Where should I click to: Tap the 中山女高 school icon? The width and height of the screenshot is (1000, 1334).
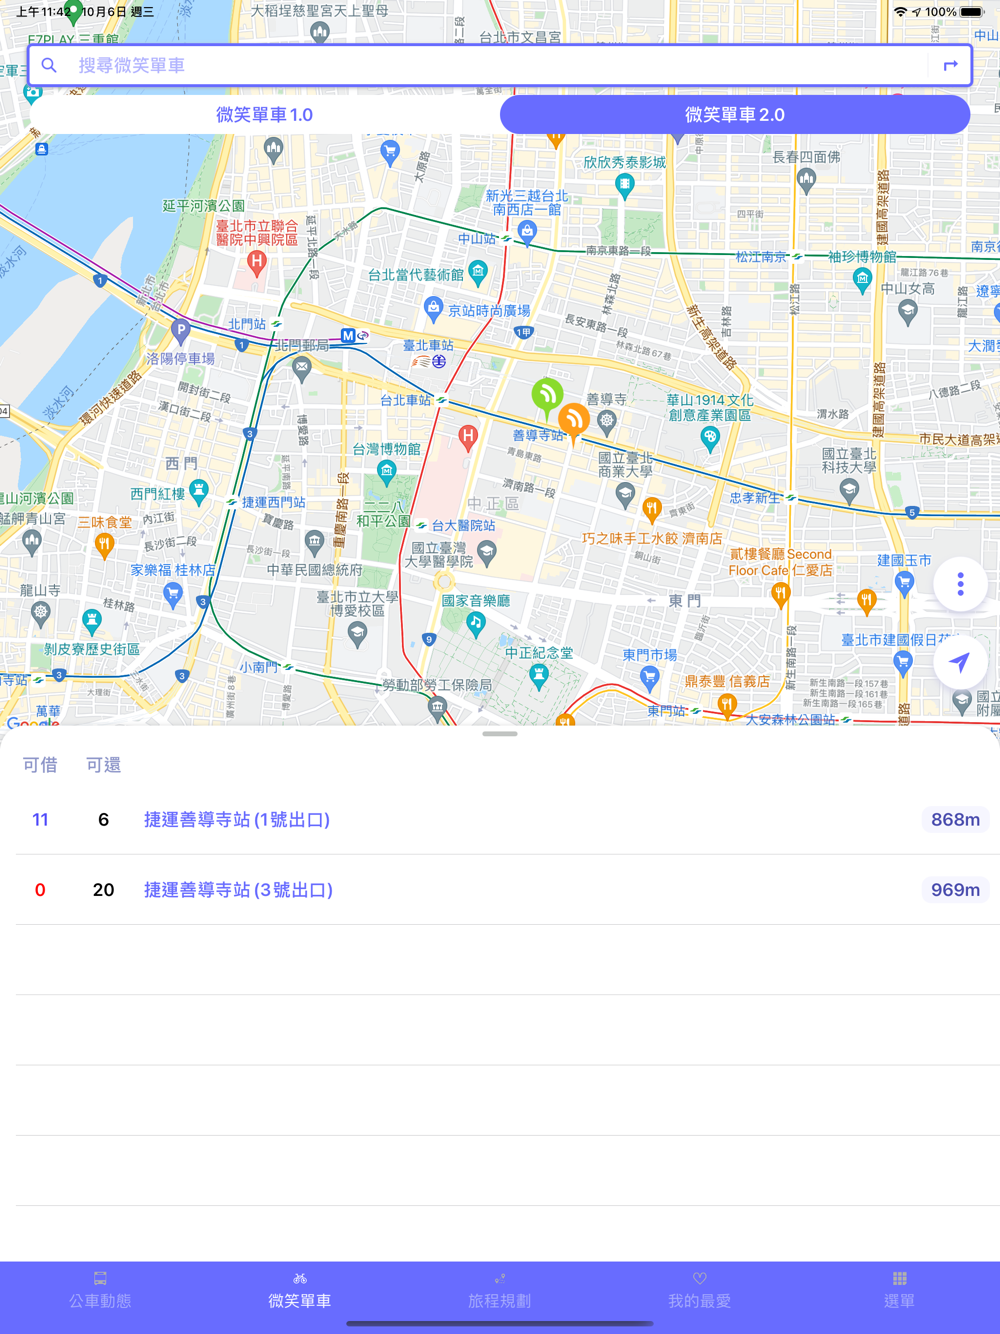coord(907,311)
